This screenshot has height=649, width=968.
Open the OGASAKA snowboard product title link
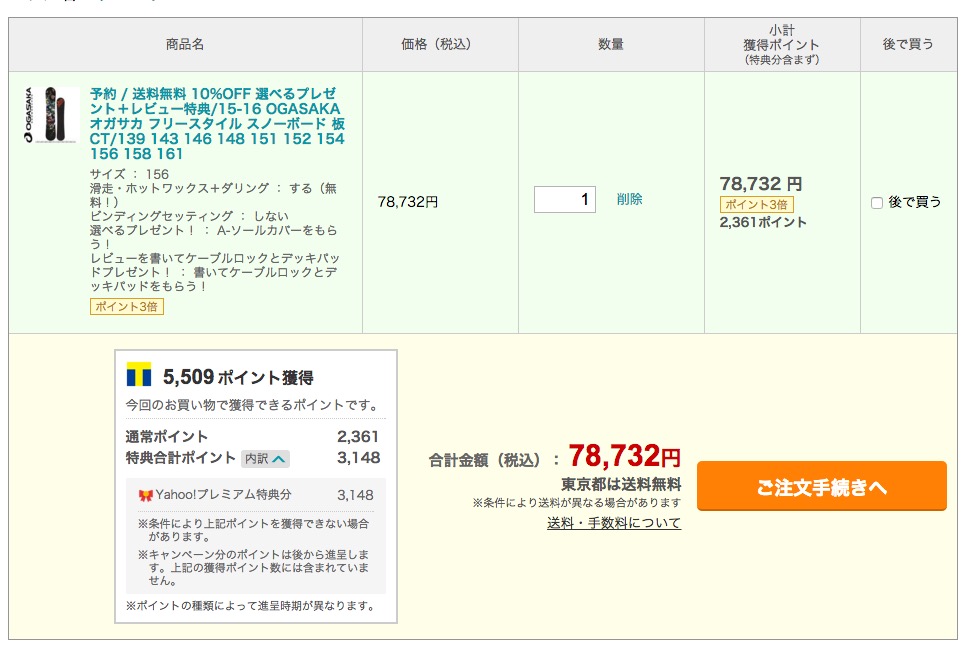click(217, 124)
